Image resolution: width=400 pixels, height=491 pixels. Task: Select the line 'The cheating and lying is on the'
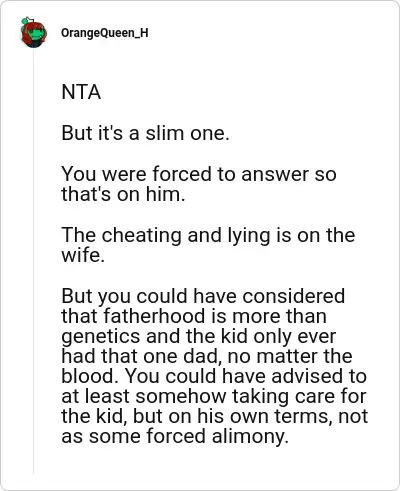pos(208,235)
